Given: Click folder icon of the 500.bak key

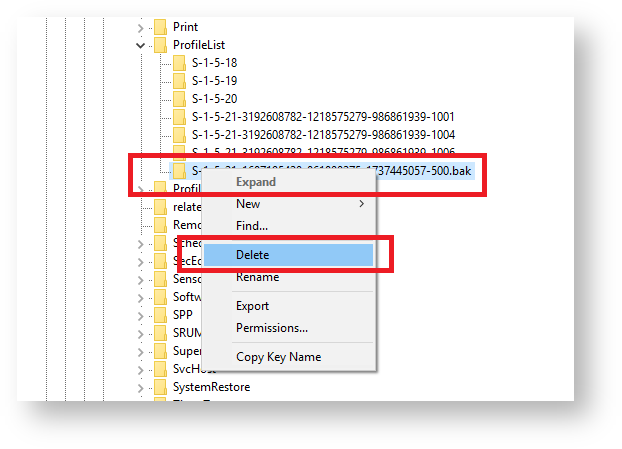Looking at the screenshot, I should tap(179, 171).
